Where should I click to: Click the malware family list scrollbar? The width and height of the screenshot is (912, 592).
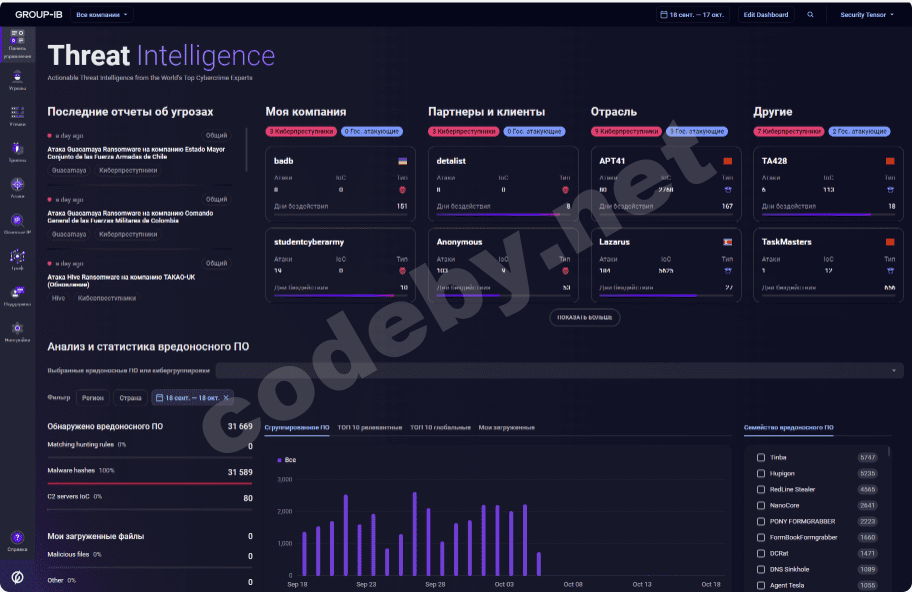(x=889, y=452)
